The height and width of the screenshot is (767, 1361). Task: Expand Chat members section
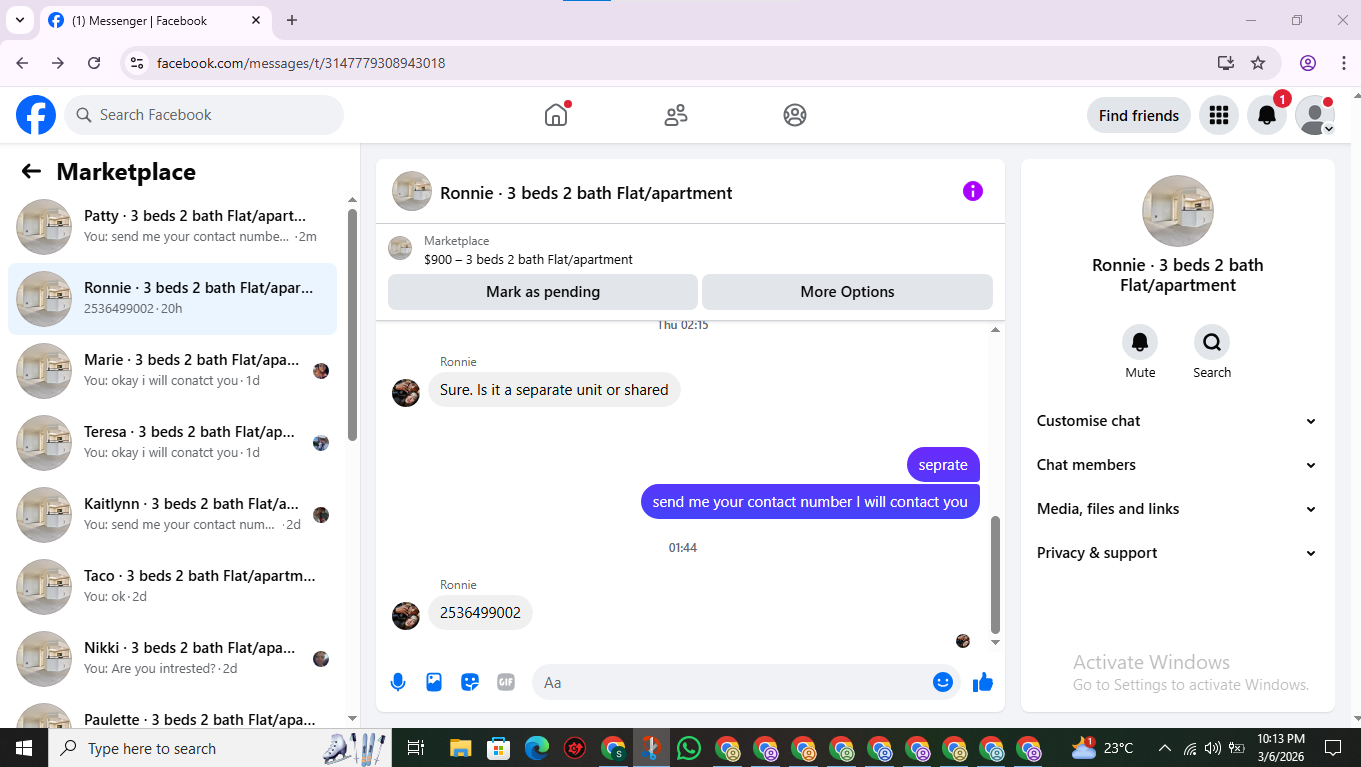click(1176, 465)
